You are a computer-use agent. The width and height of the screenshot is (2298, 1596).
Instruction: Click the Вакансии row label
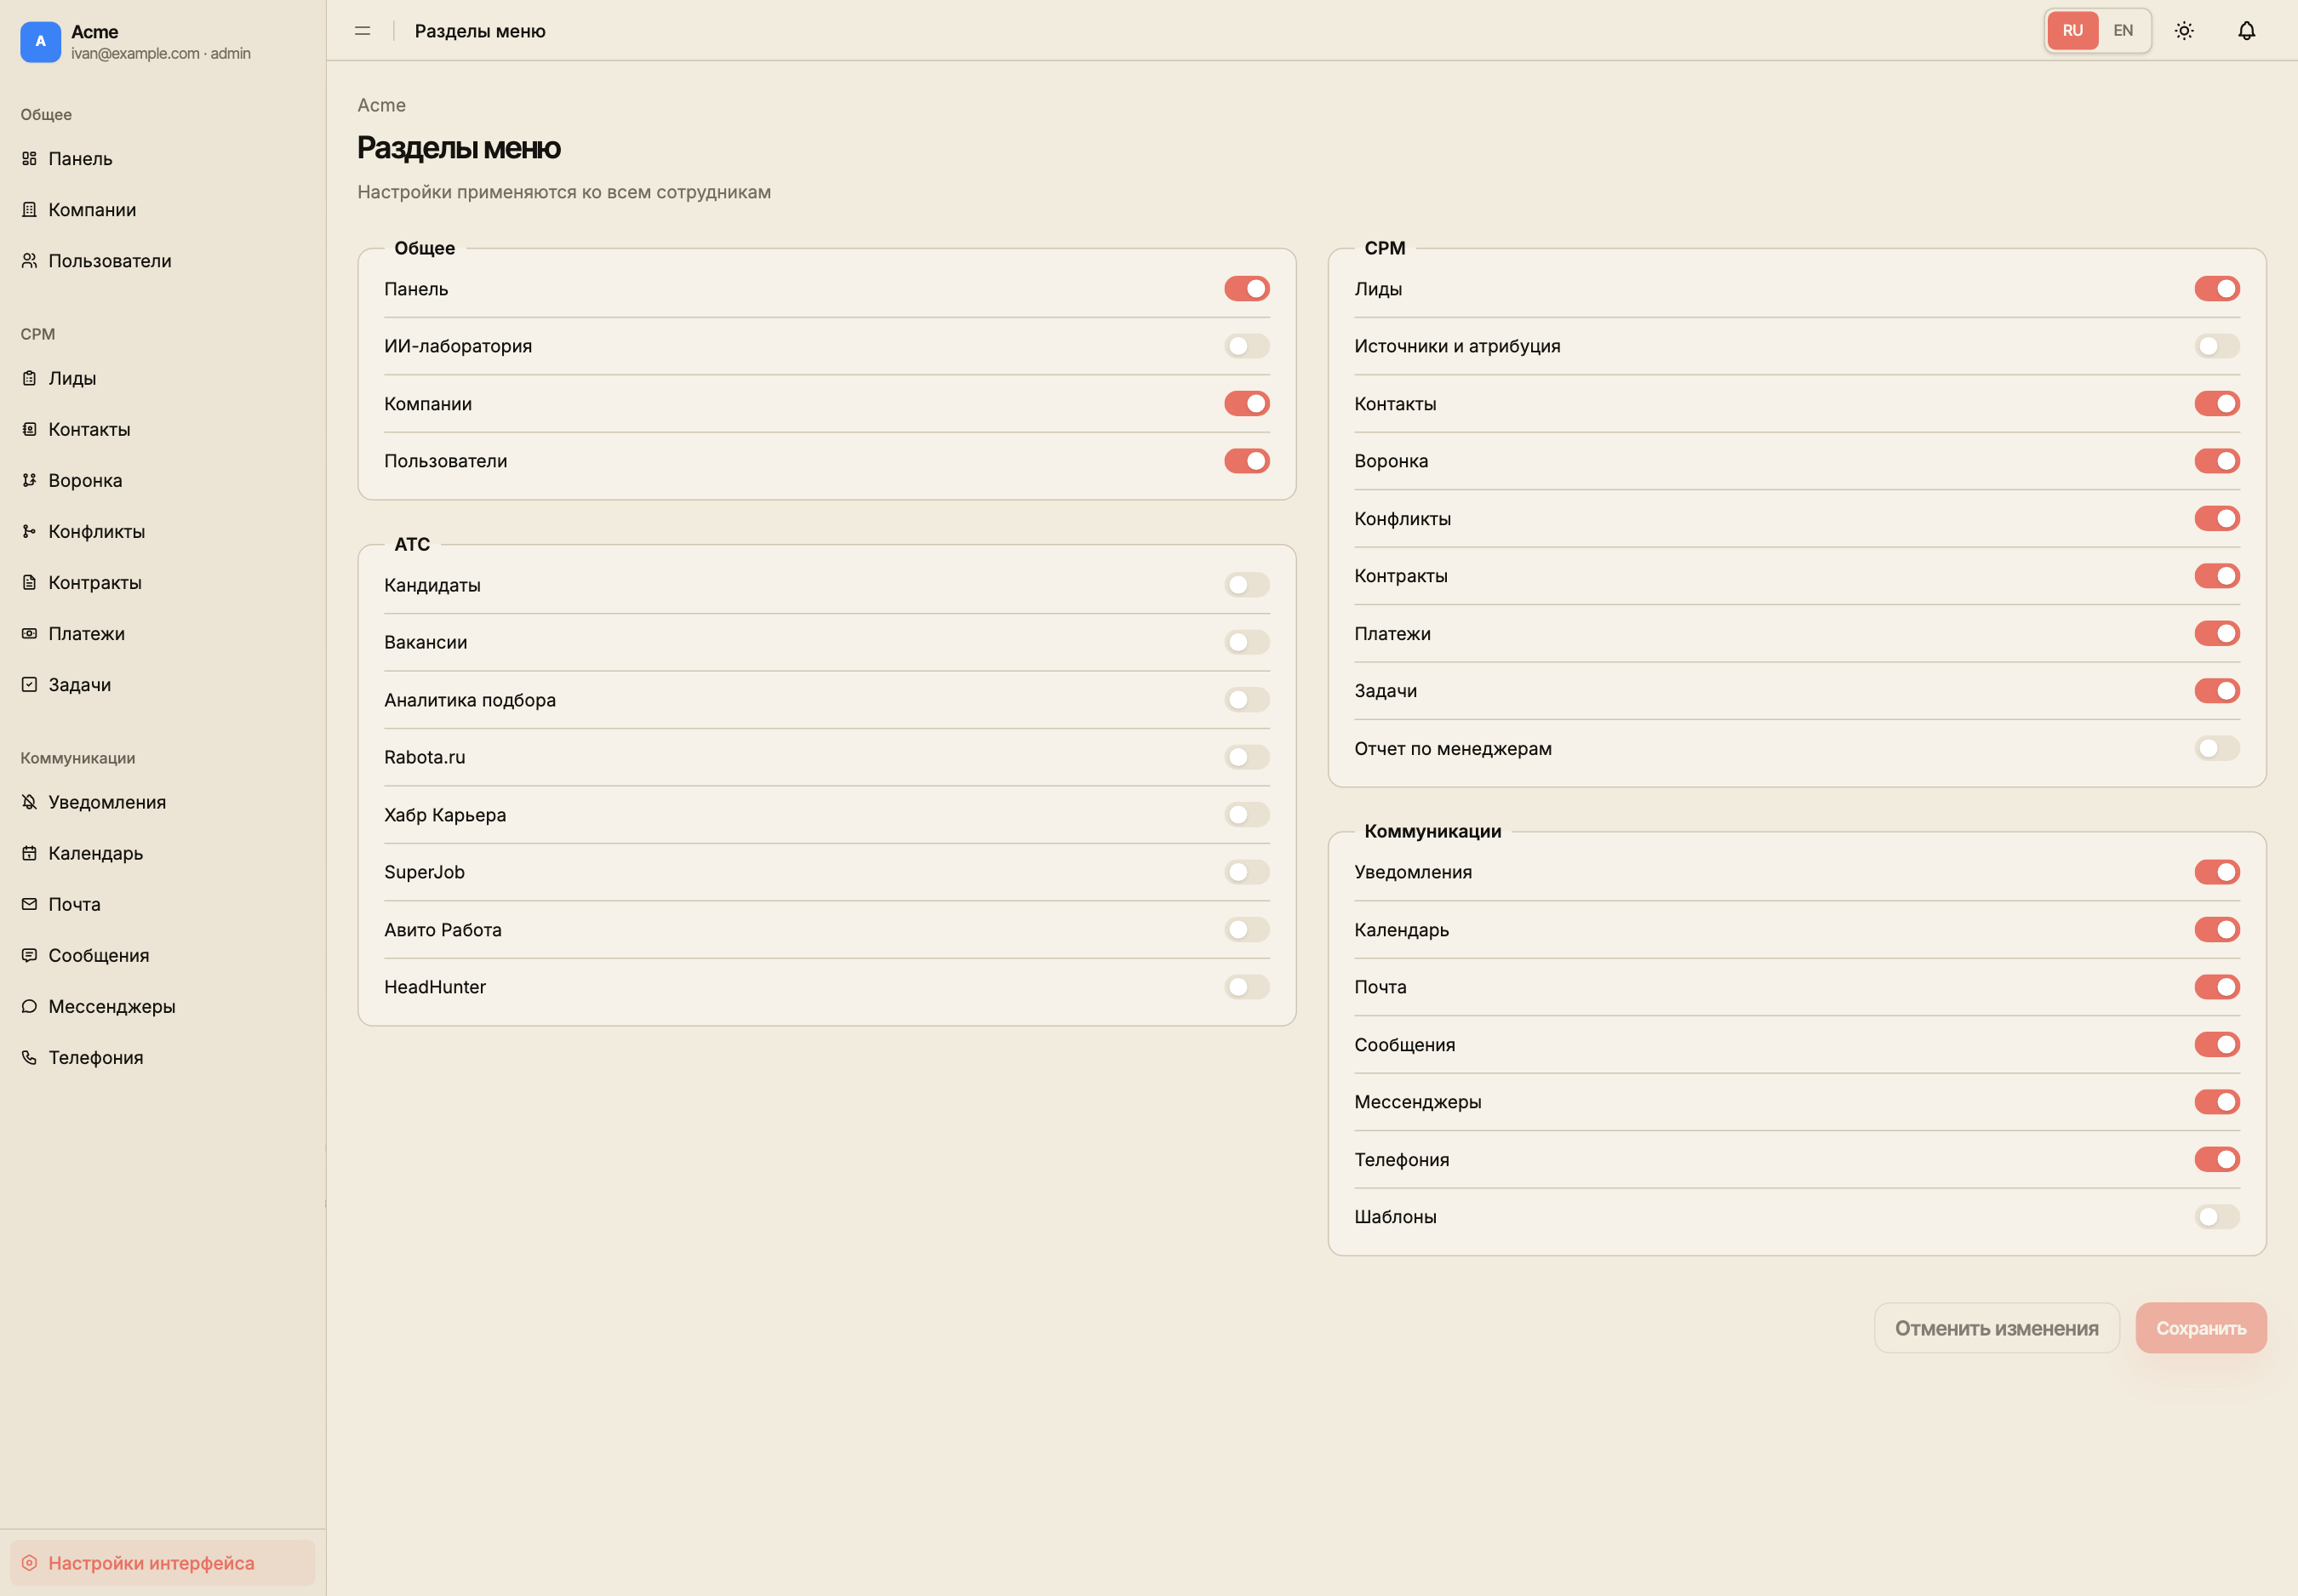click(425, 642)
